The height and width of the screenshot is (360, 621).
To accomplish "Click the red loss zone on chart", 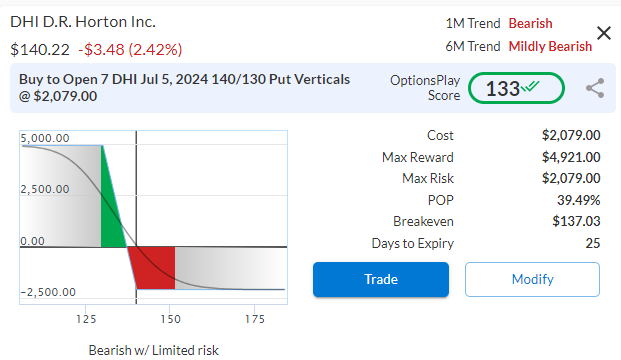I will (152, 268).
